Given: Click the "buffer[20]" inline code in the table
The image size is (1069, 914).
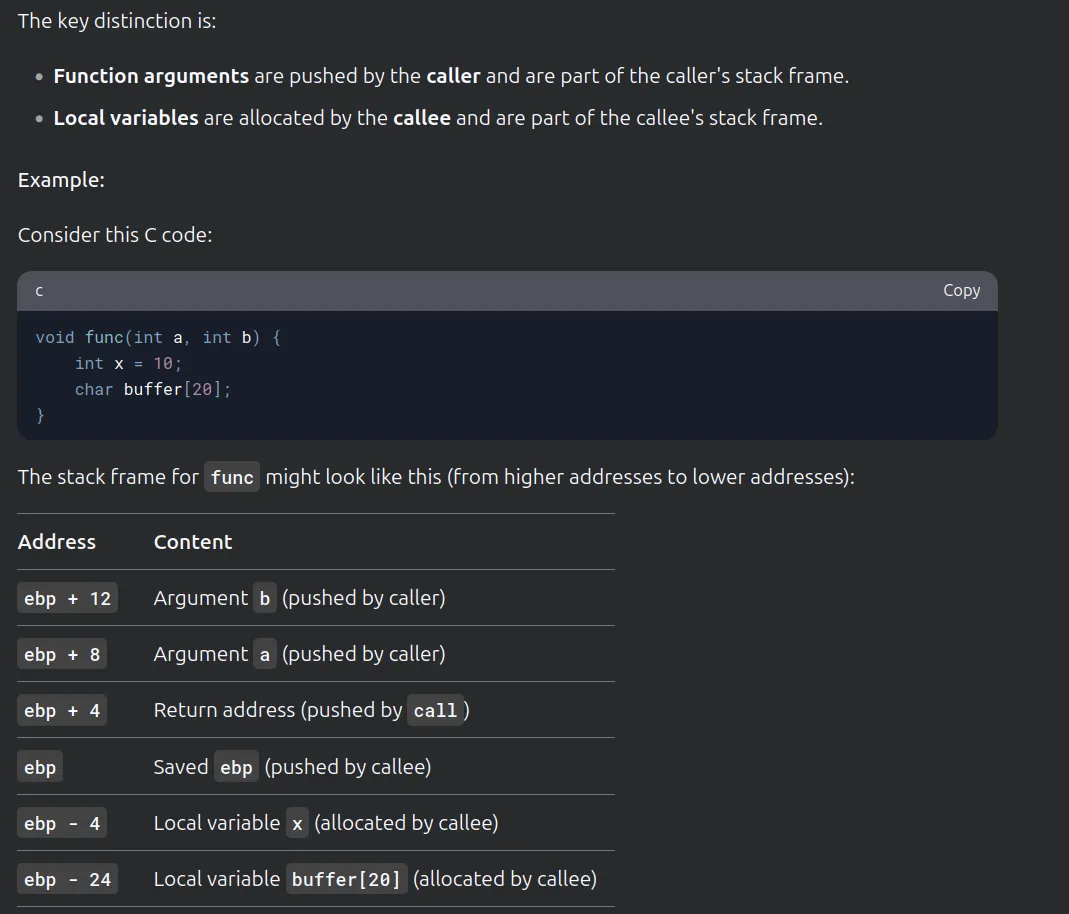Looking at the screenshot, I should pyautogui.click(x=346, y=879).
